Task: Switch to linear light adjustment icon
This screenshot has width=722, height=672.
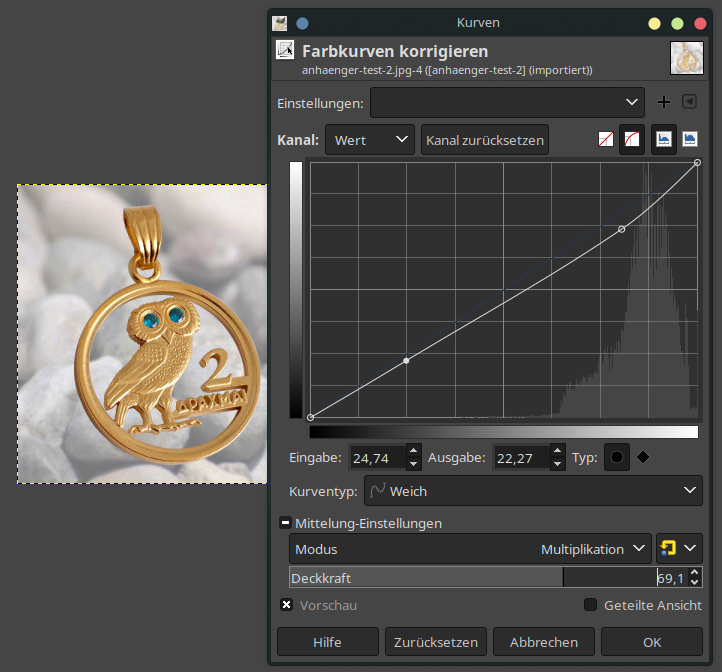Action: pyautogui.click(x=605, y=140)
